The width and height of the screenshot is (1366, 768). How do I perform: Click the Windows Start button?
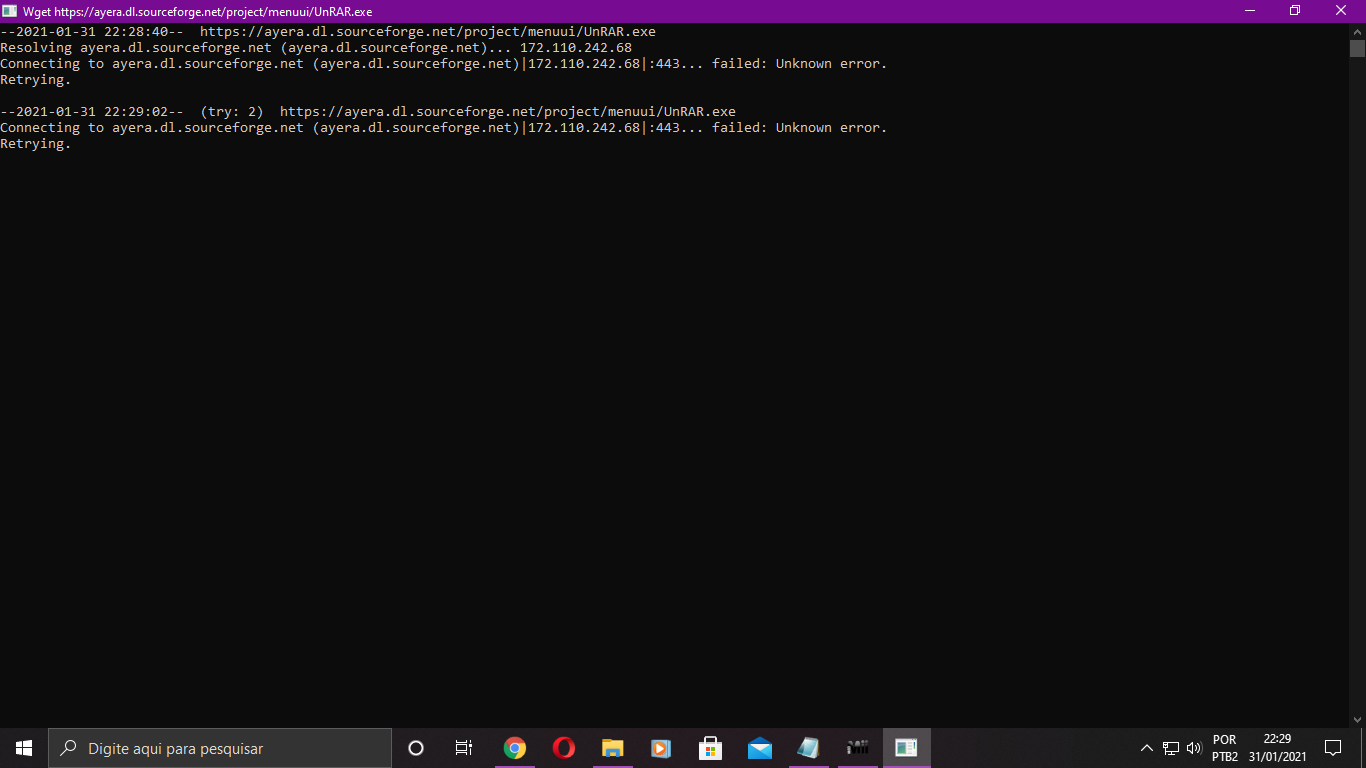pyautogui.click(x=24, y=748)
